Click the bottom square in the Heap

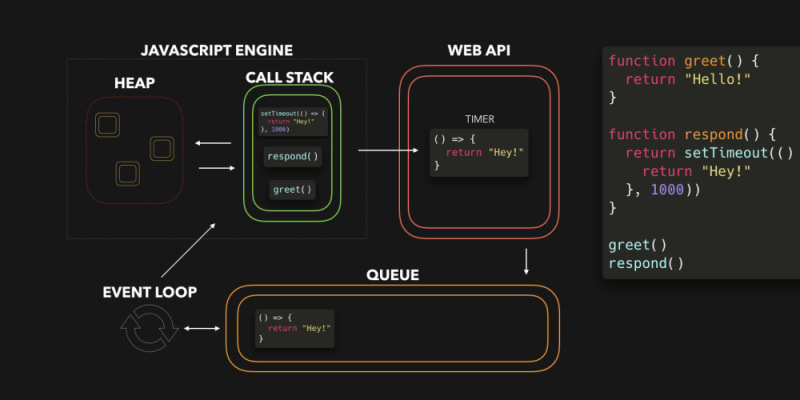pyautogui.click(x=126, y=173)
